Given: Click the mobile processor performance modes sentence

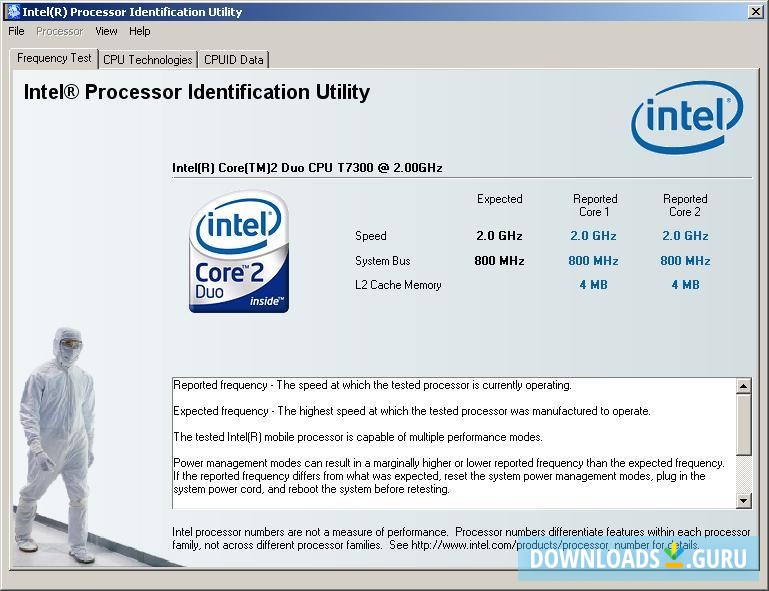Looking at the screenshot, I should [x=358, y=437].
